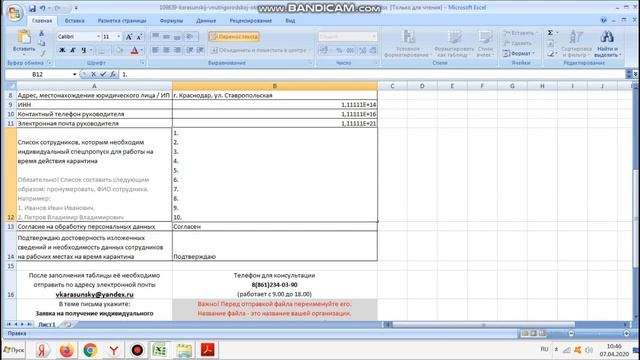Screen dimensions: 640x360
Task: Switch to the Вид tab
Action: pos(290,20)
